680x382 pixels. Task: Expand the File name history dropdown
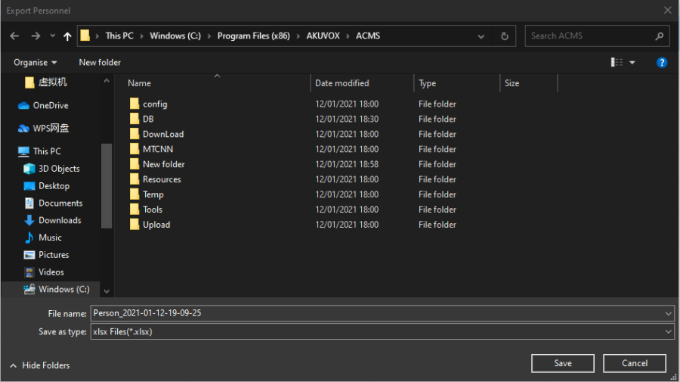[668, 313]
